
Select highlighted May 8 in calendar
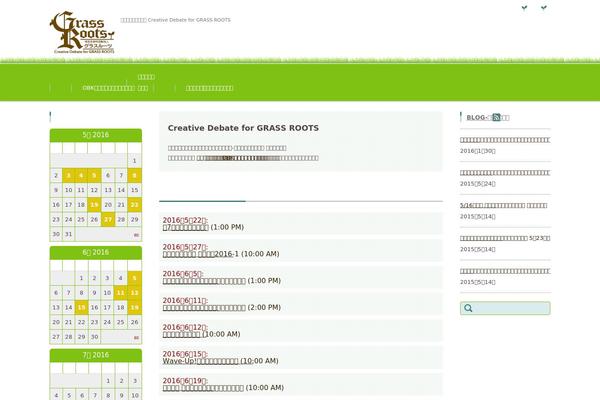134,175
